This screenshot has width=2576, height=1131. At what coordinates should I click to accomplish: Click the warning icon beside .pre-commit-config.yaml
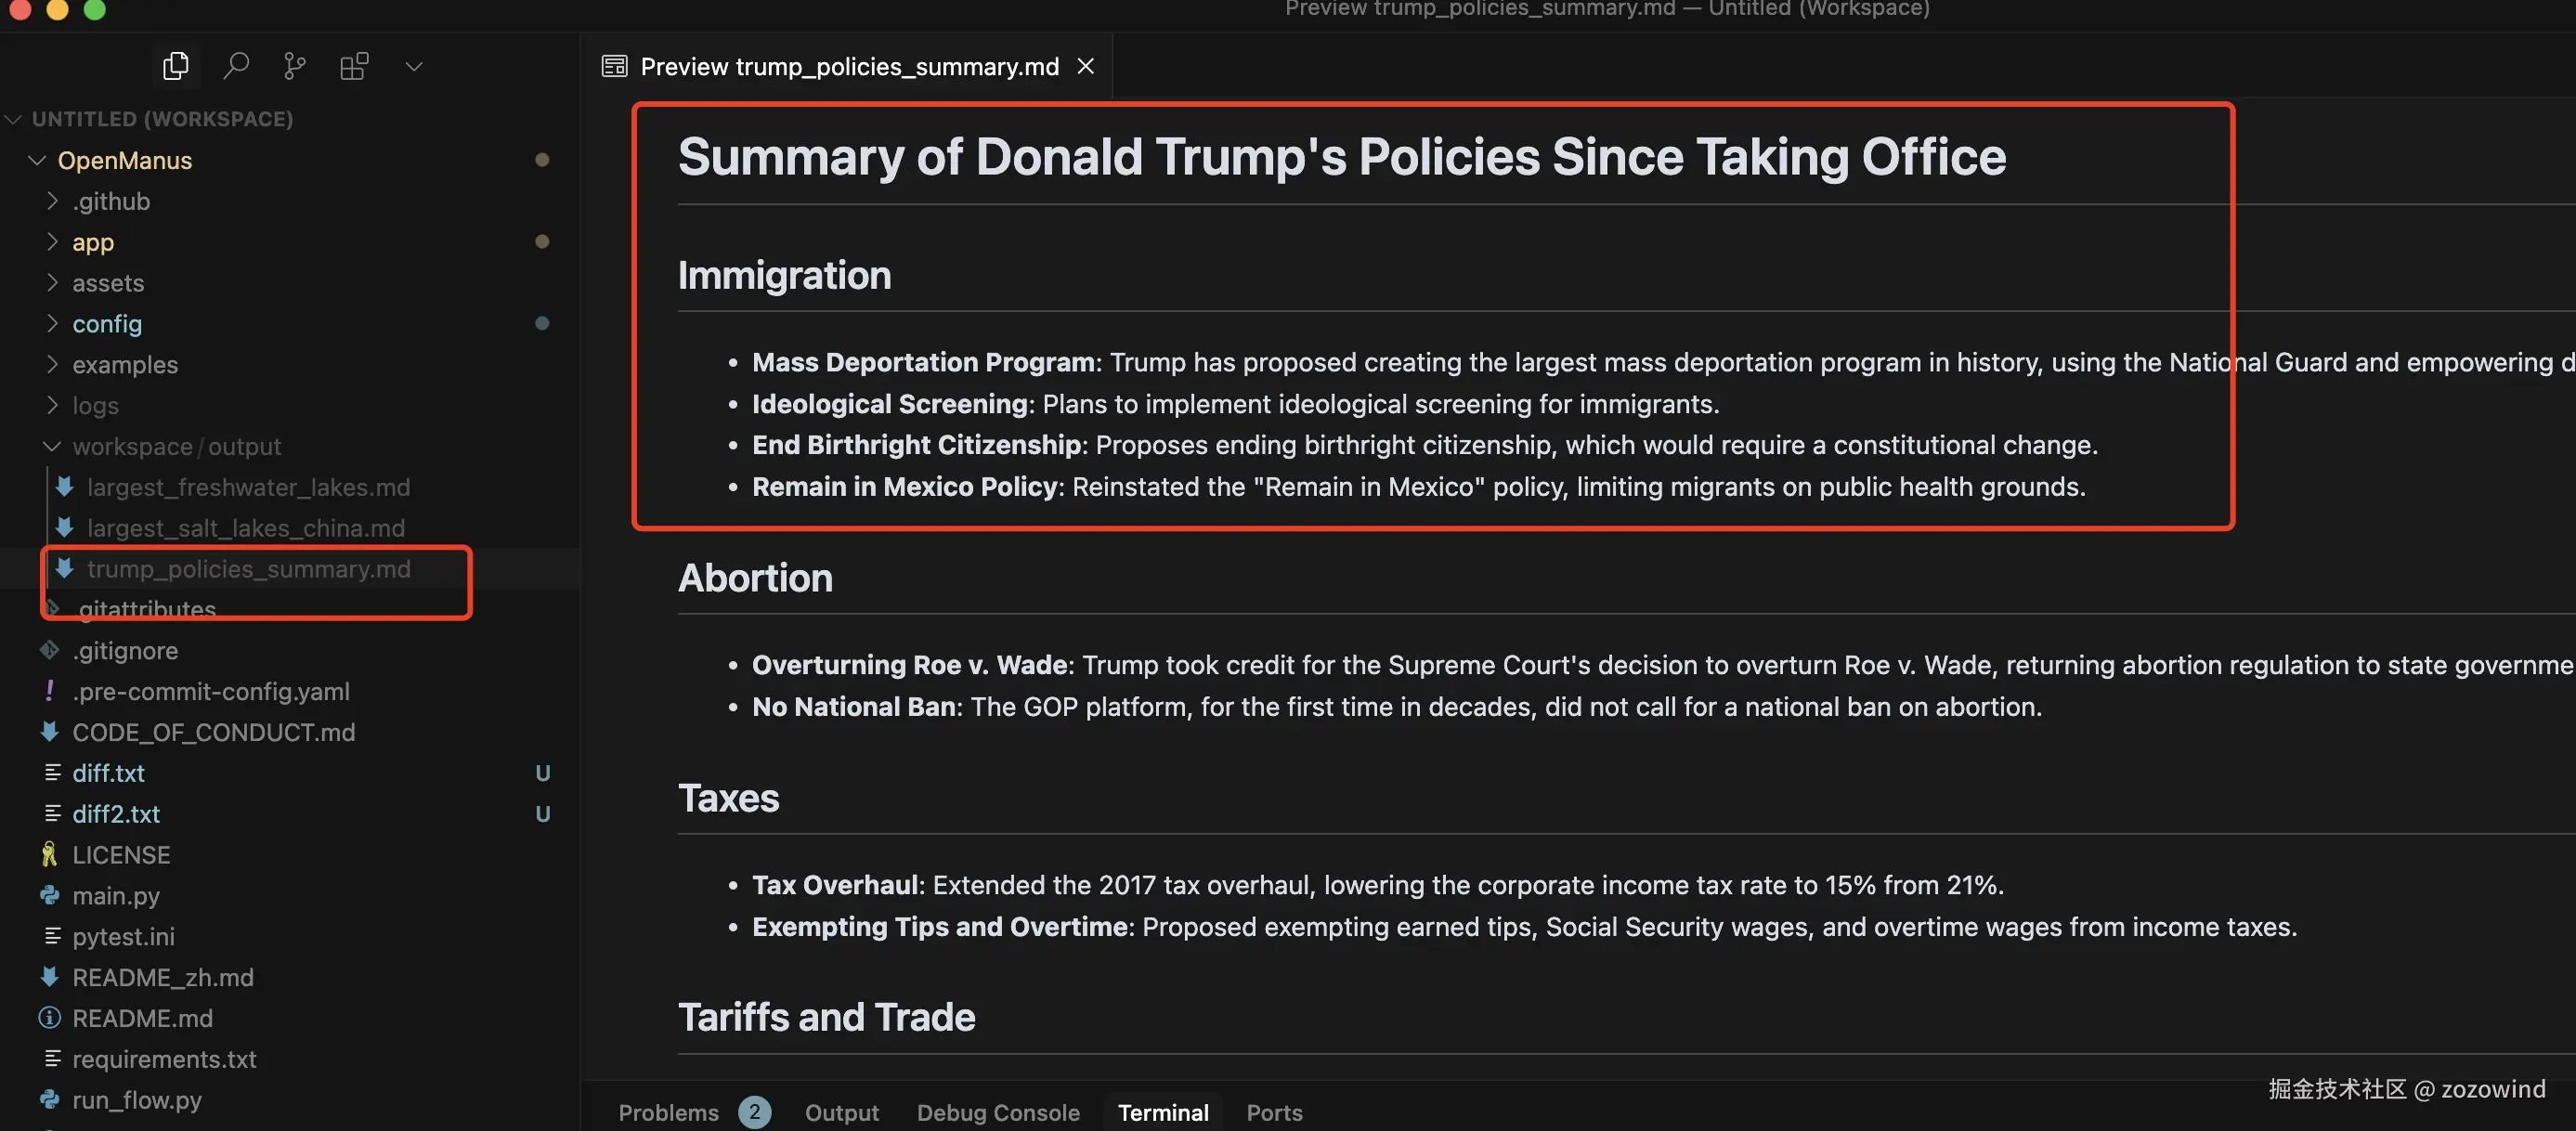point(50,691)
